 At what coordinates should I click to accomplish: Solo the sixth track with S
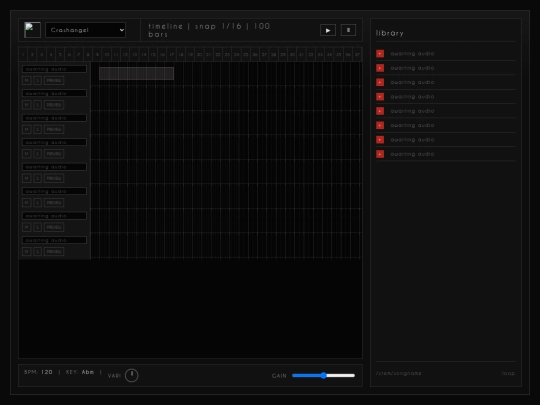coord(38,203)
